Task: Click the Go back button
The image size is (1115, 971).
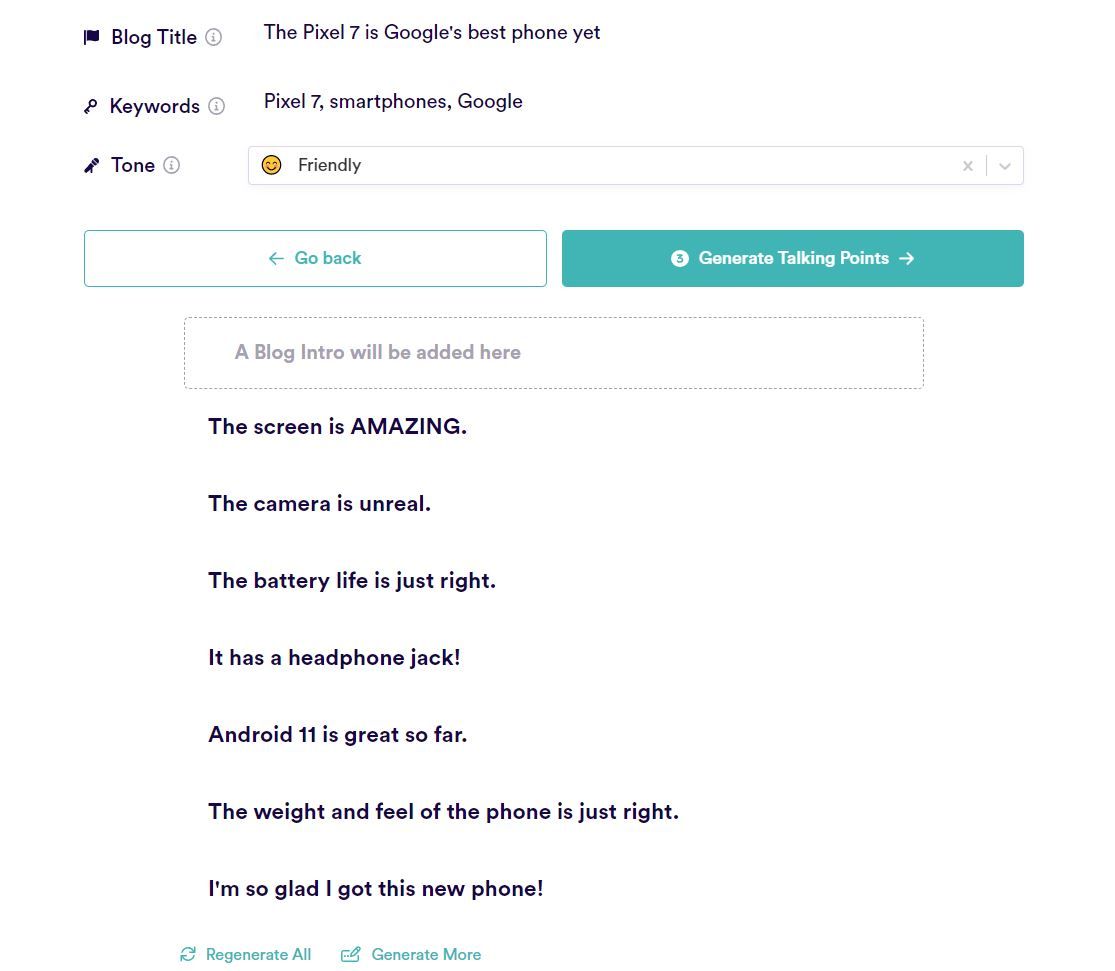Action: click(315, 258)
